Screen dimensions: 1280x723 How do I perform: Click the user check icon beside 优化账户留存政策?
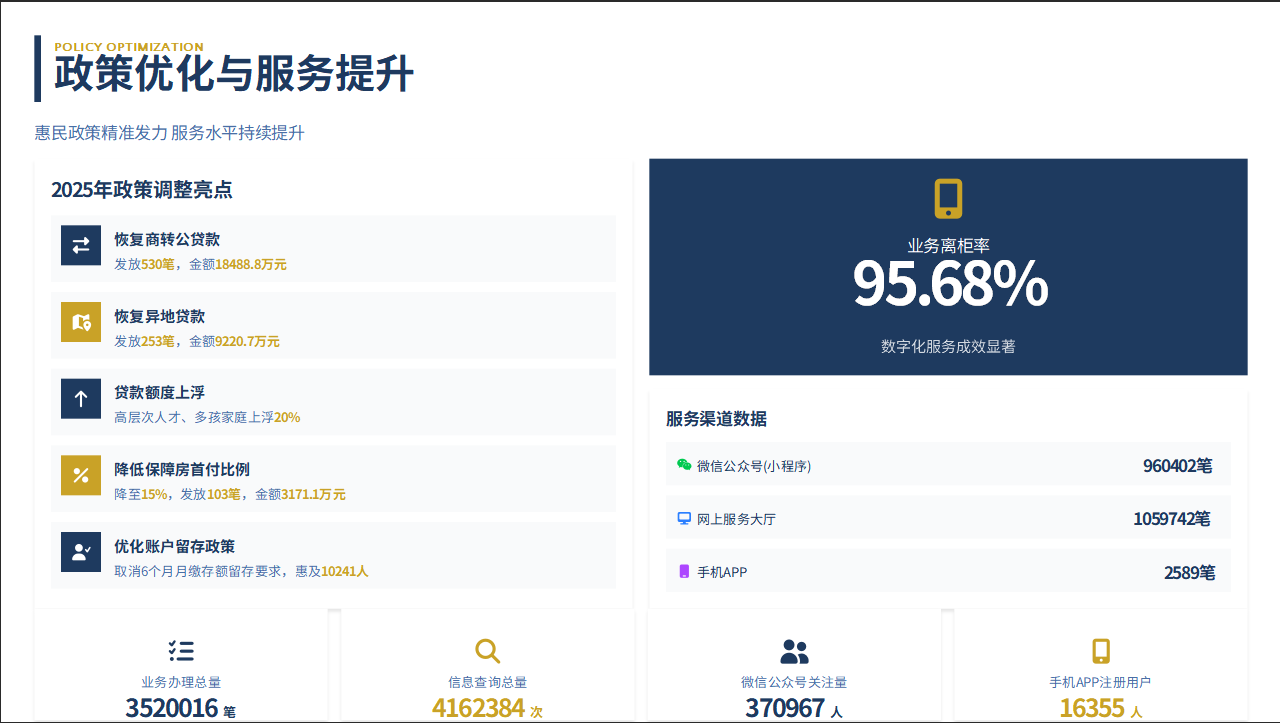point(81,552)
